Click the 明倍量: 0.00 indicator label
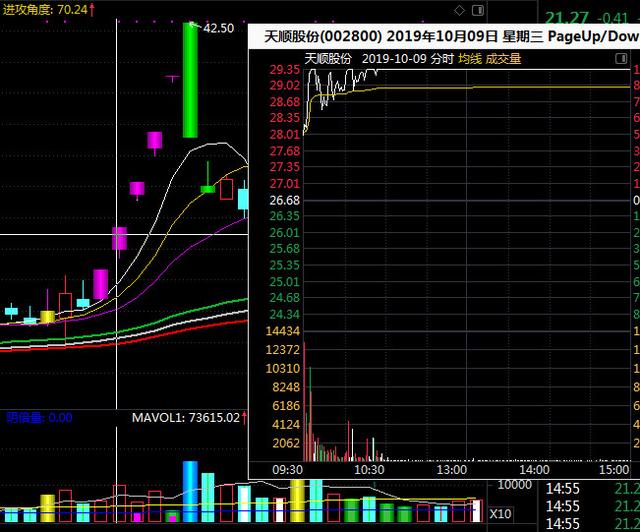Viewport: 640px width, 532px height. [40, 417]
